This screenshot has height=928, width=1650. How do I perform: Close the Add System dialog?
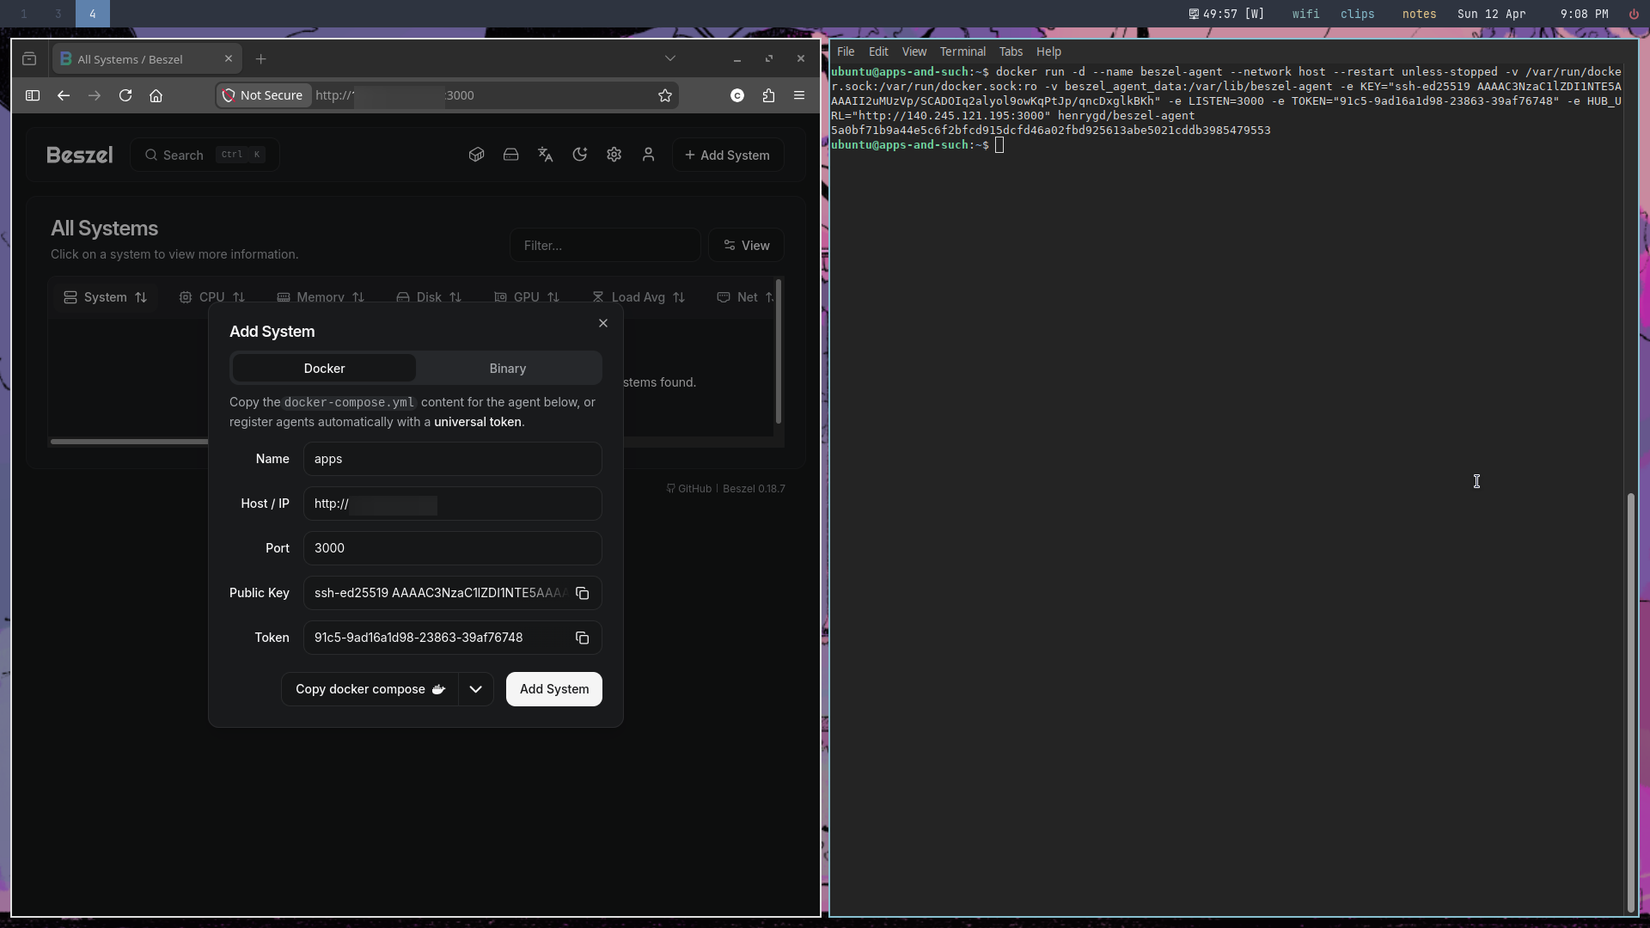point(603,323)
